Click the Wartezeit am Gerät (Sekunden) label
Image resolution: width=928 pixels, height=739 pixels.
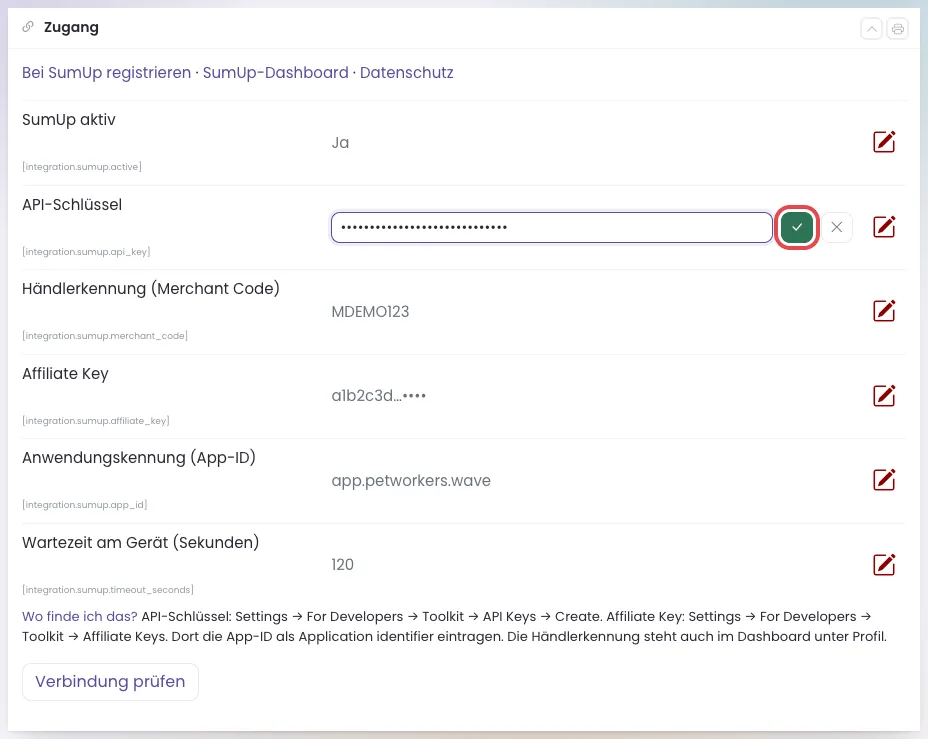click(x=141, y=543)
